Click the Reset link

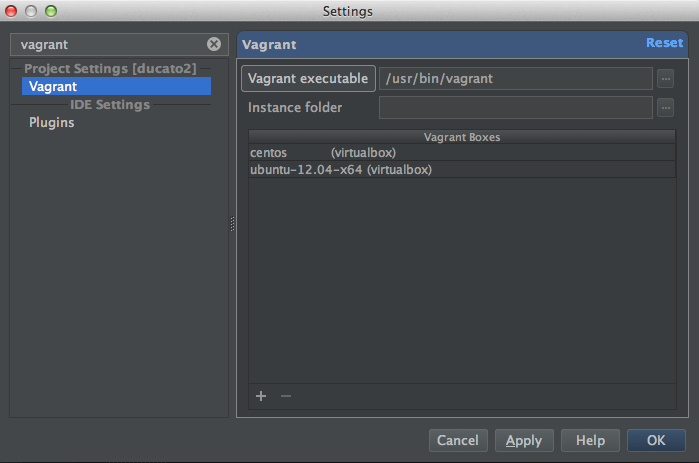click(664, 43)
